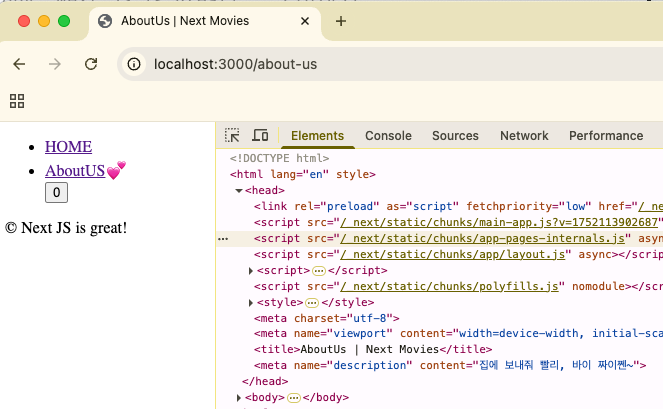This screenshot has width=663, height=409.
Task: Toggle the device toolbar emulation
Action: 260,135
